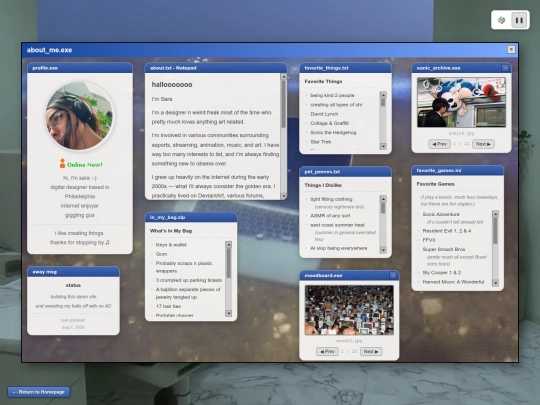This screenshot has height=405, width=540.
Task: Click '3 crumpled up parking tickets' item
Action: (x=189, y=280)
